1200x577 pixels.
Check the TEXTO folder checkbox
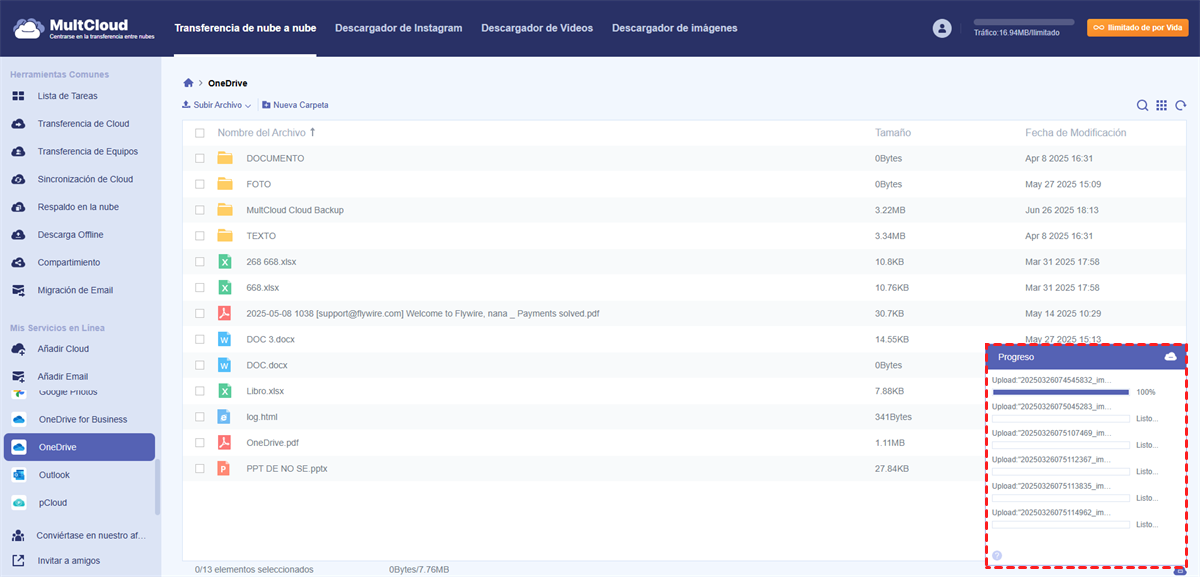200,236
